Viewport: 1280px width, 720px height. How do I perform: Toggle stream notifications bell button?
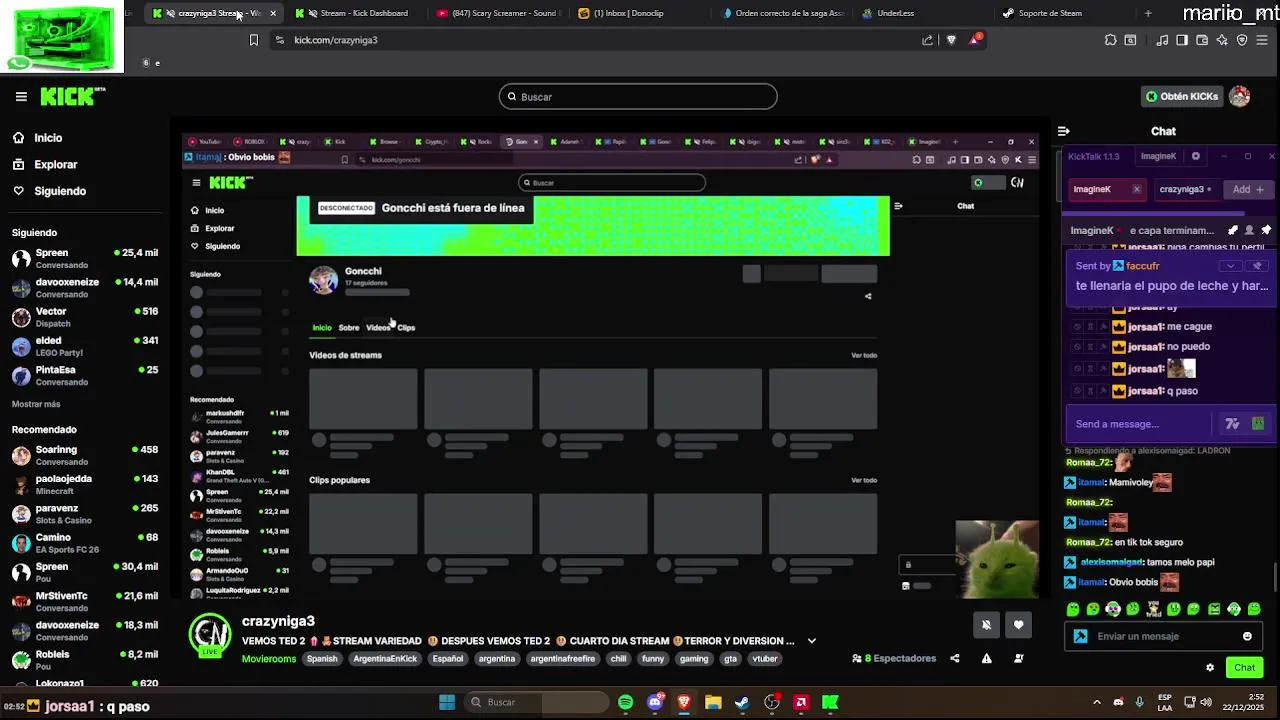[x=986, y=625]
